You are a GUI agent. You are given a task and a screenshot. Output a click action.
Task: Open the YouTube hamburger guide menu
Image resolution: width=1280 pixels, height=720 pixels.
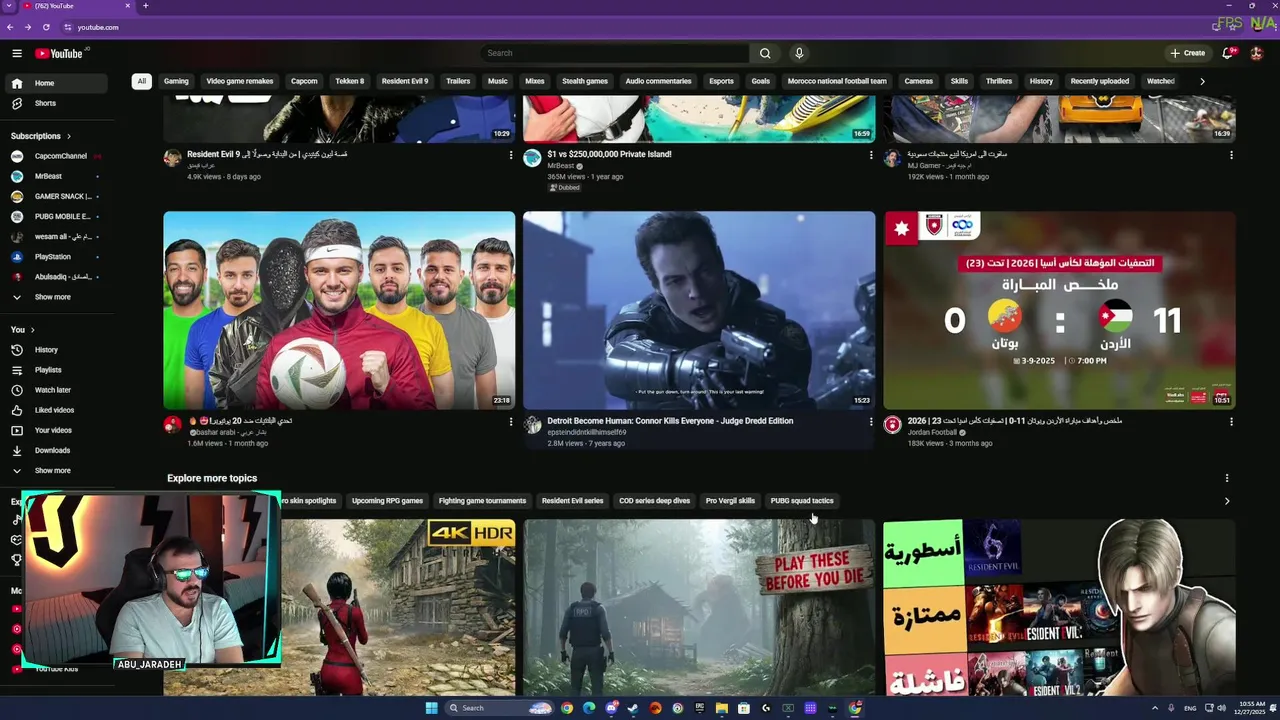[17, 53]
